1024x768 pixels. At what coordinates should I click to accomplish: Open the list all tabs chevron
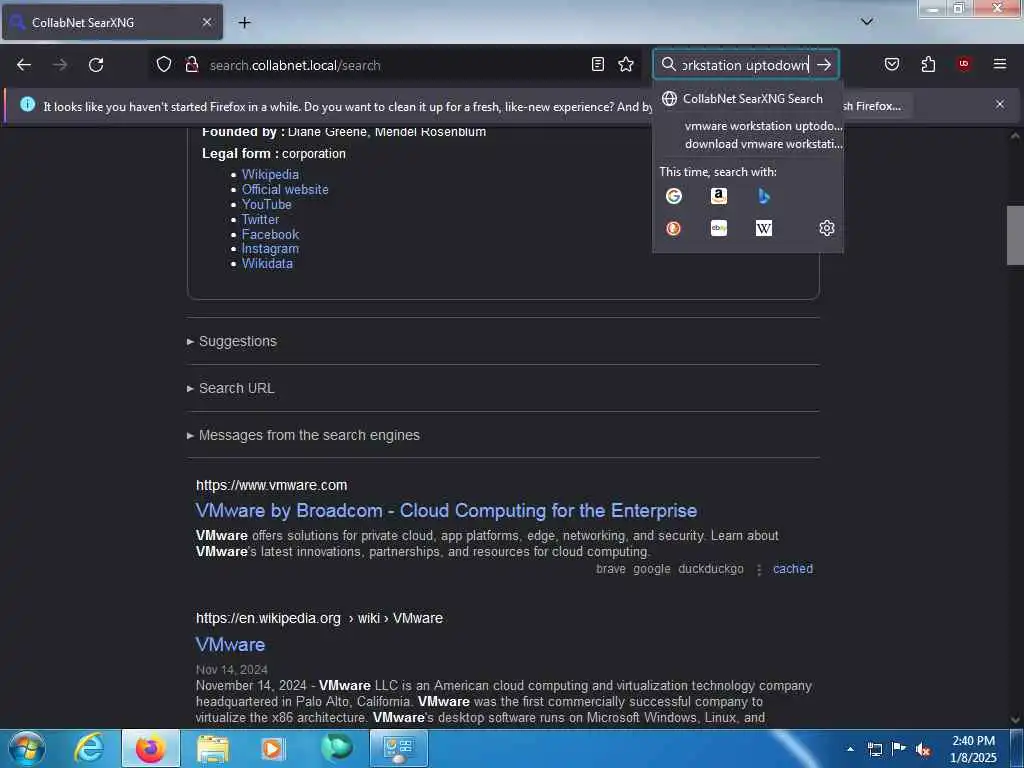coord(867,22)
